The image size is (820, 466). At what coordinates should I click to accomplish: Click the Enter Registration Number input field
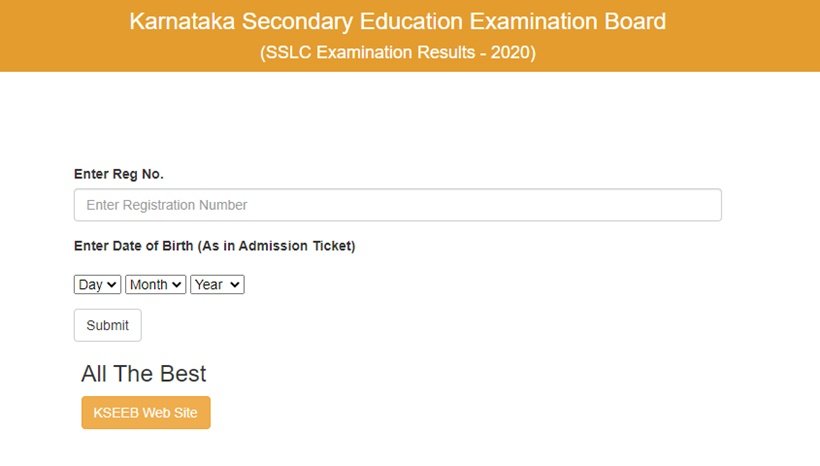397,205
